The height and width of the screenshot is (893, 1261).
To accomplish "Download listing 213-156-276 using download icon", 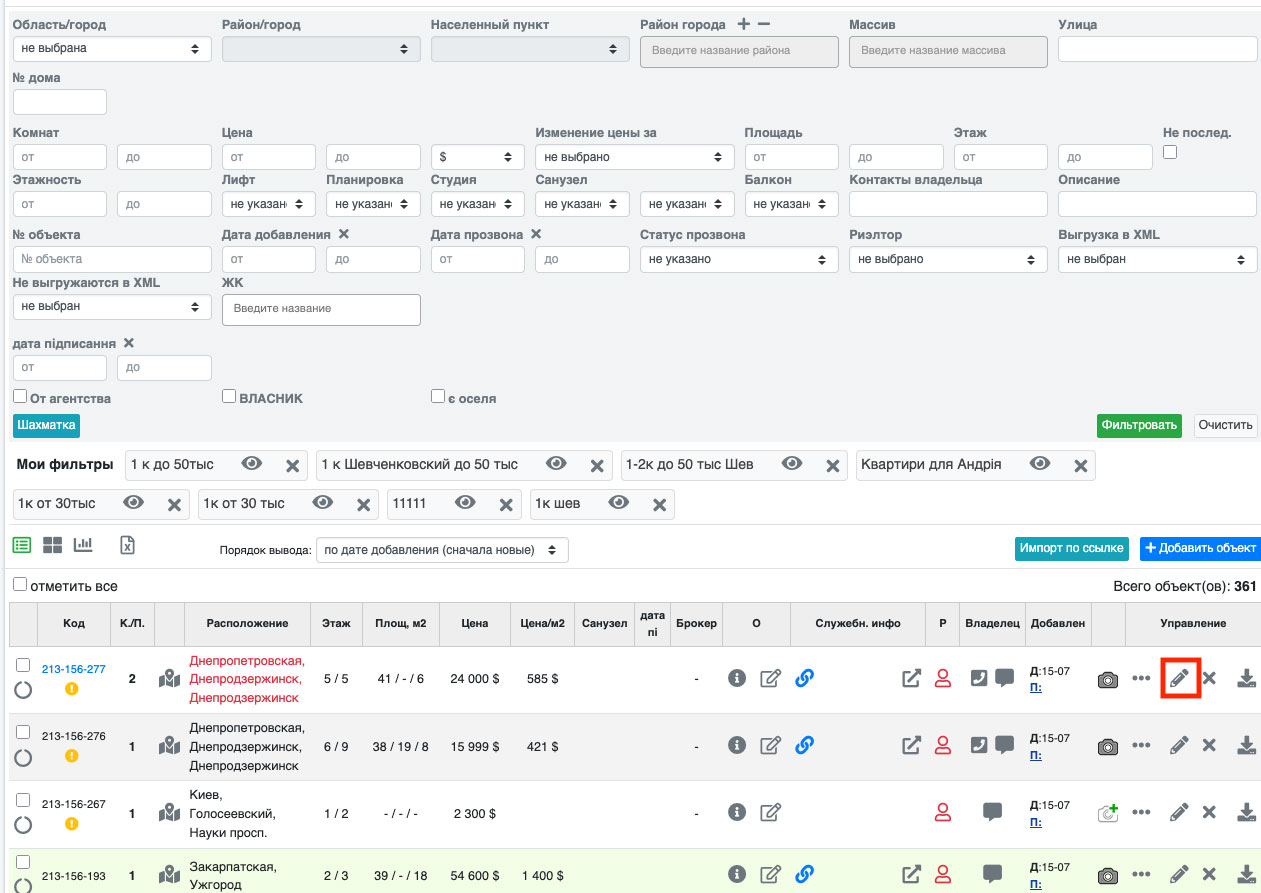I will coord(1246,745).
